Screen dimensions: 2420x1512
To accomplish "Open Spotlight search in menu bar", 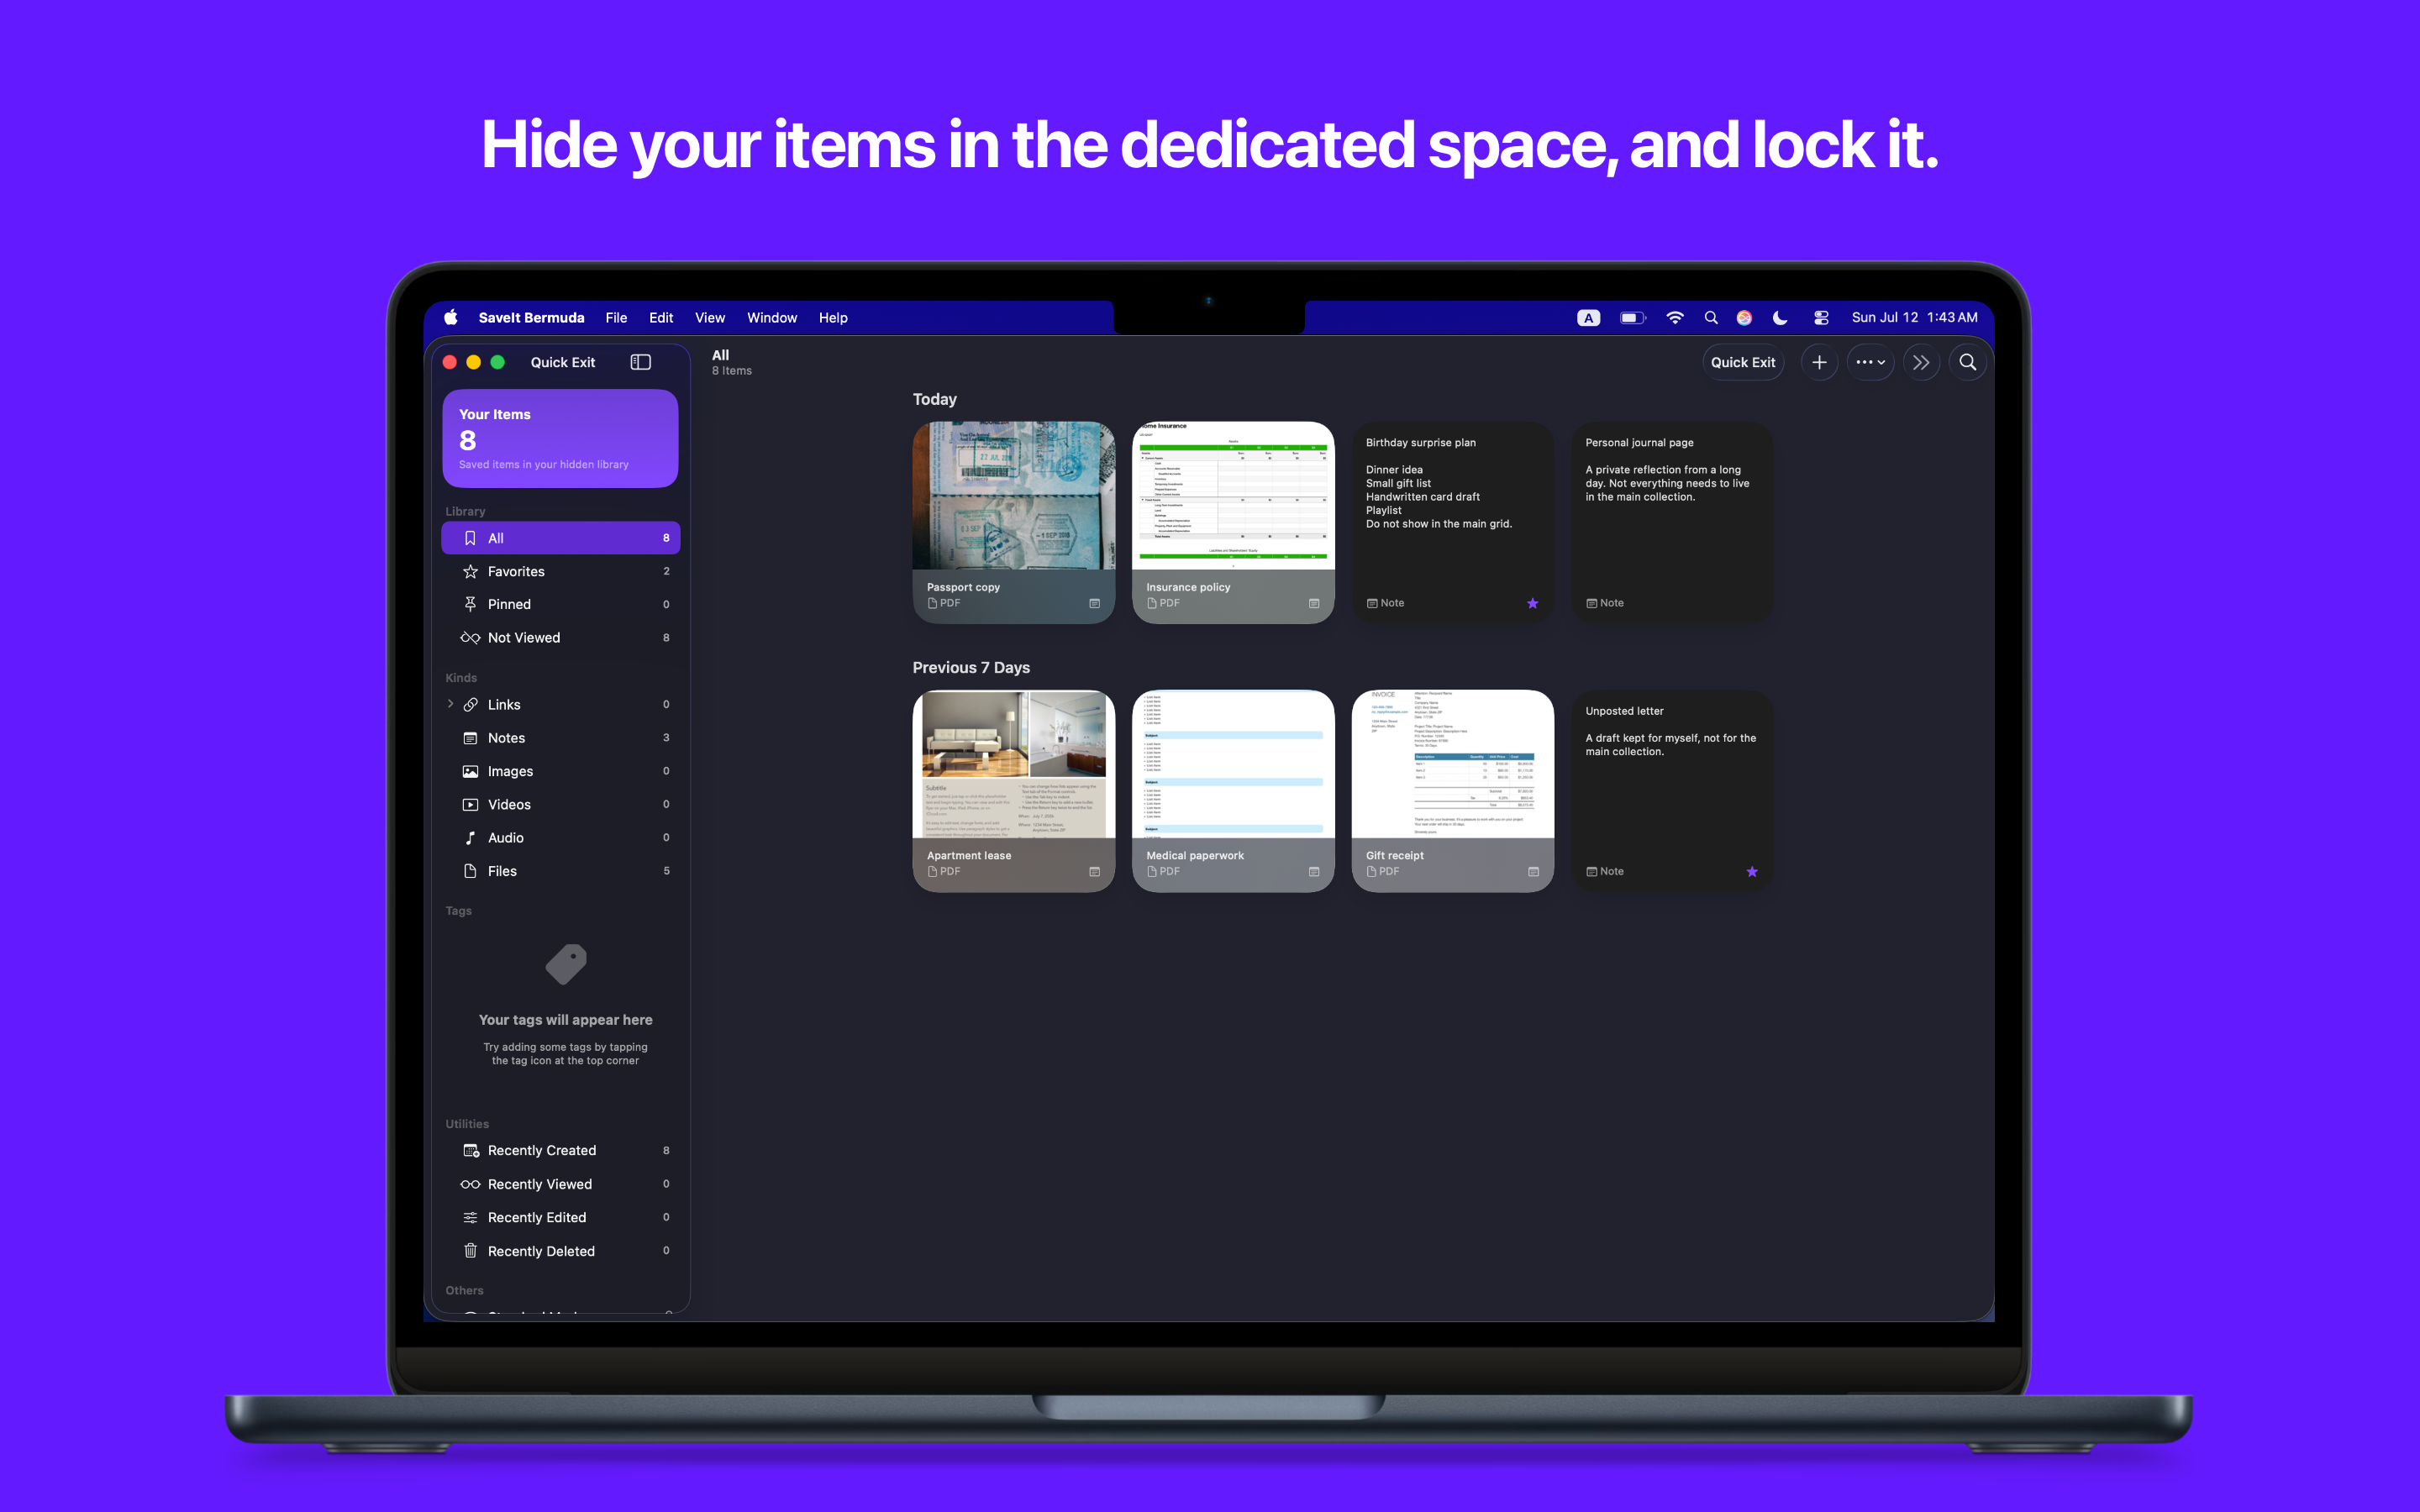I will click(1711, 317).
